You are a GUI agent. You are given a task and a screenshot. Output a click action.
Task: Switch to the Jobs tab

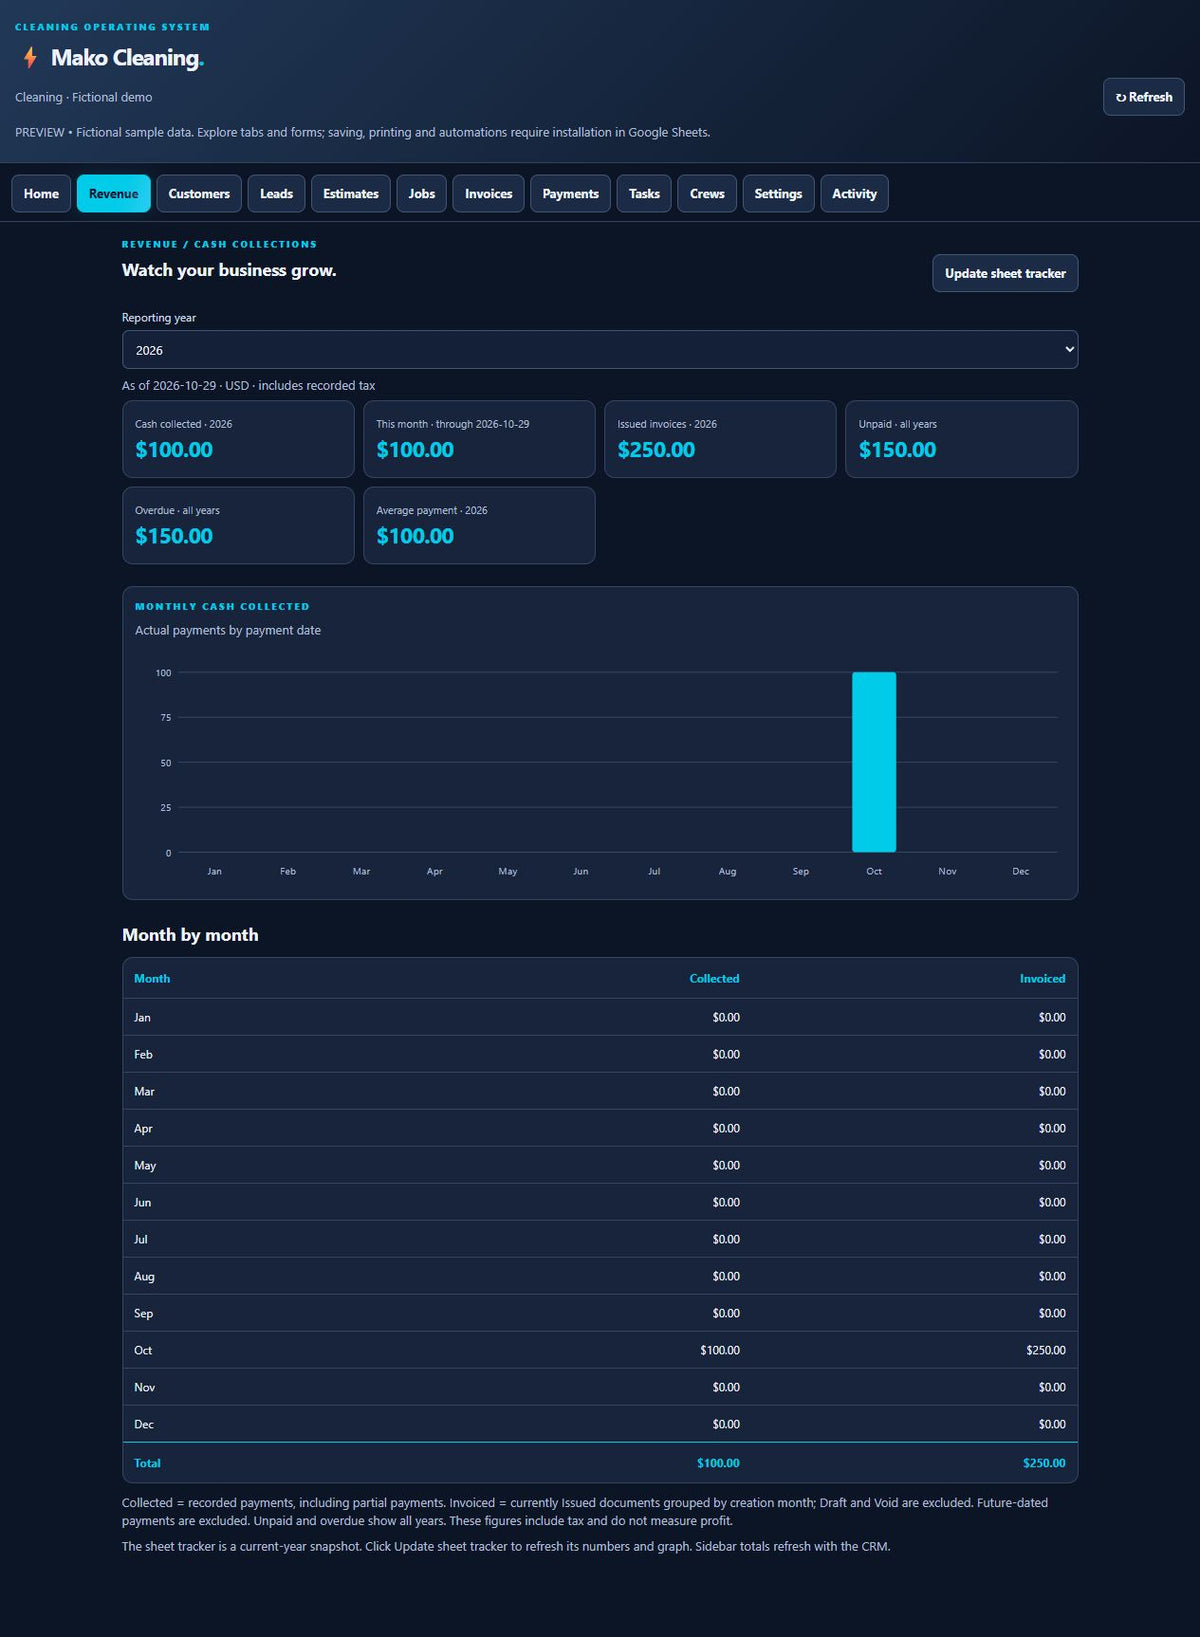422,194
